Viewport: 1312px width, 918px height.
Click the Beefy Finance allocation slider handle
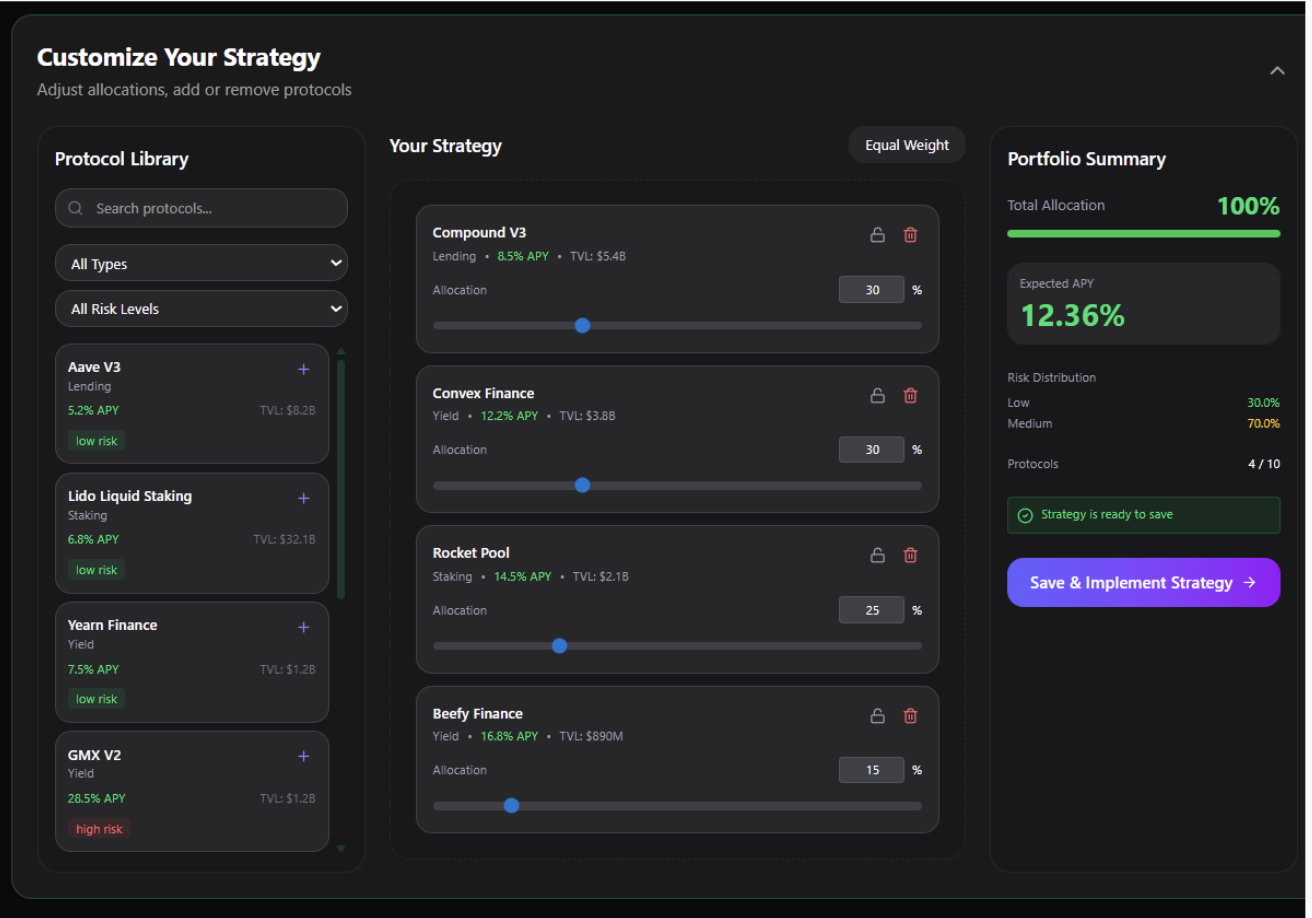pos(511,805)
